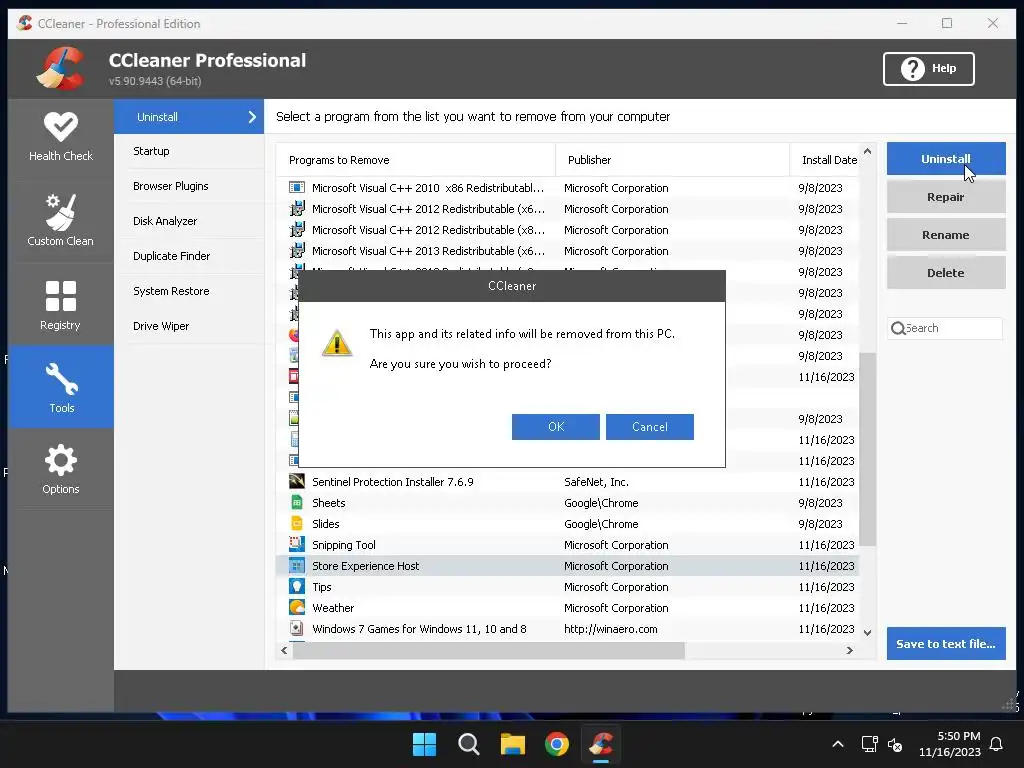This screenshot has height=768, width=1024.
Task: Click the Repair button
Action: (946, 197)
